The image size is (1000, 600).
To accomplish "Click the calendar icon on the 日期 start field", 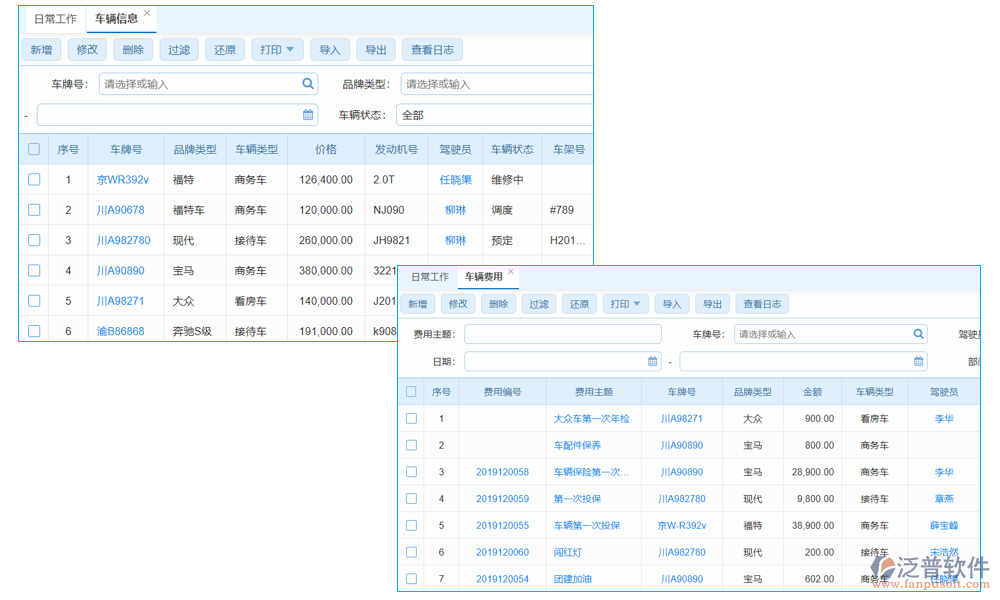I will [x=655, y=361].
